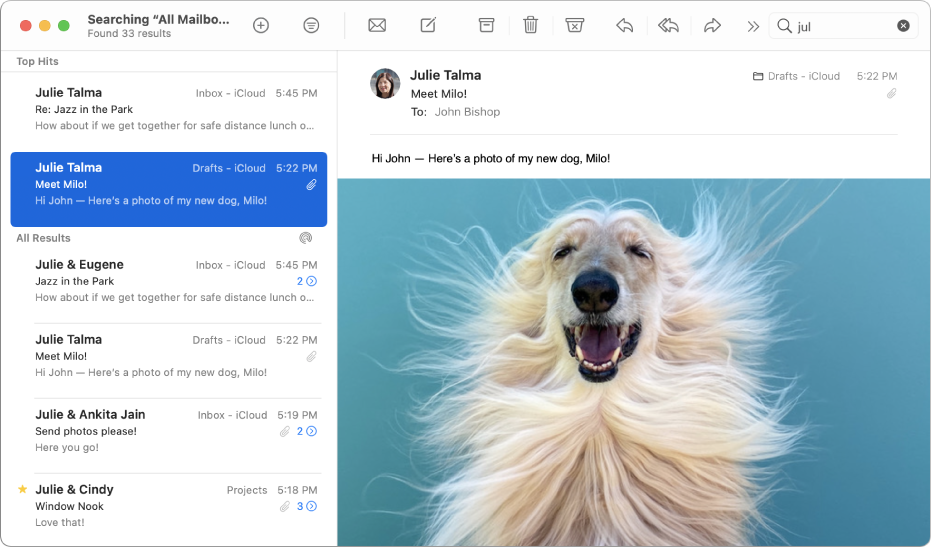Viewport: 931px width, 548px height.
Task: Click the search magnifier icon
Action: (784, 26)
